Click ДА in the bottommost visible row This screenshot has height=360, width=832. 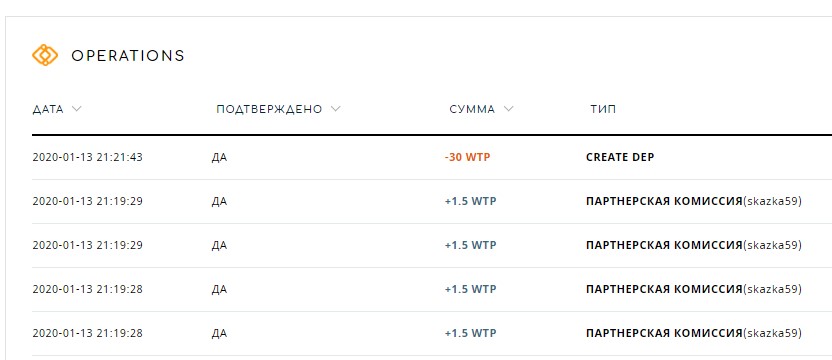pos(219,333)
